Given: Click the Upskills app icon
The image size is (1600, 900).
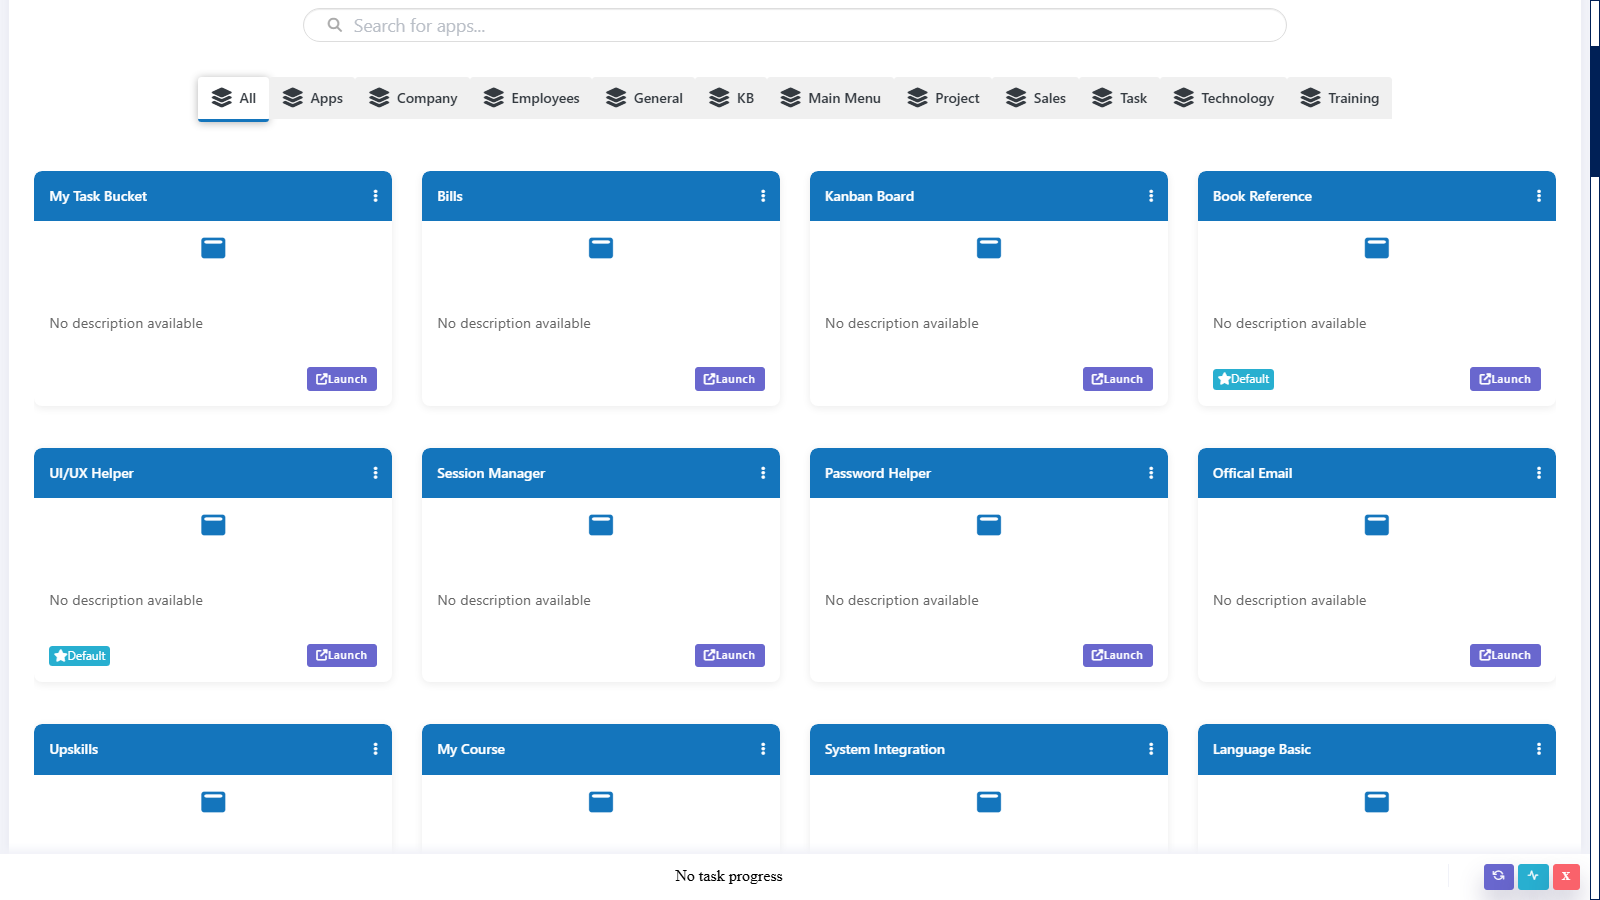Looking at the screenshot, I should pos(213,802).
